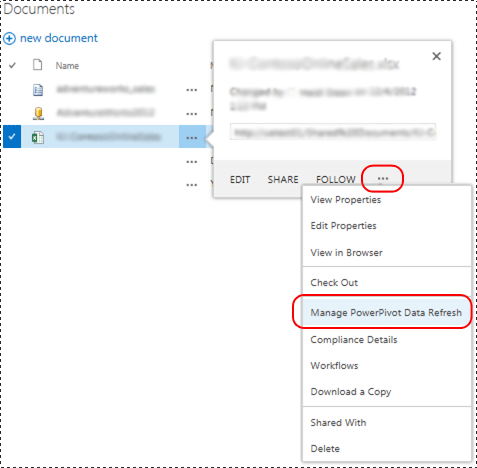Choose Download a Copy menu item
Image resolution: width=477 pixels, height=468 pixels.
click(351, 392)
